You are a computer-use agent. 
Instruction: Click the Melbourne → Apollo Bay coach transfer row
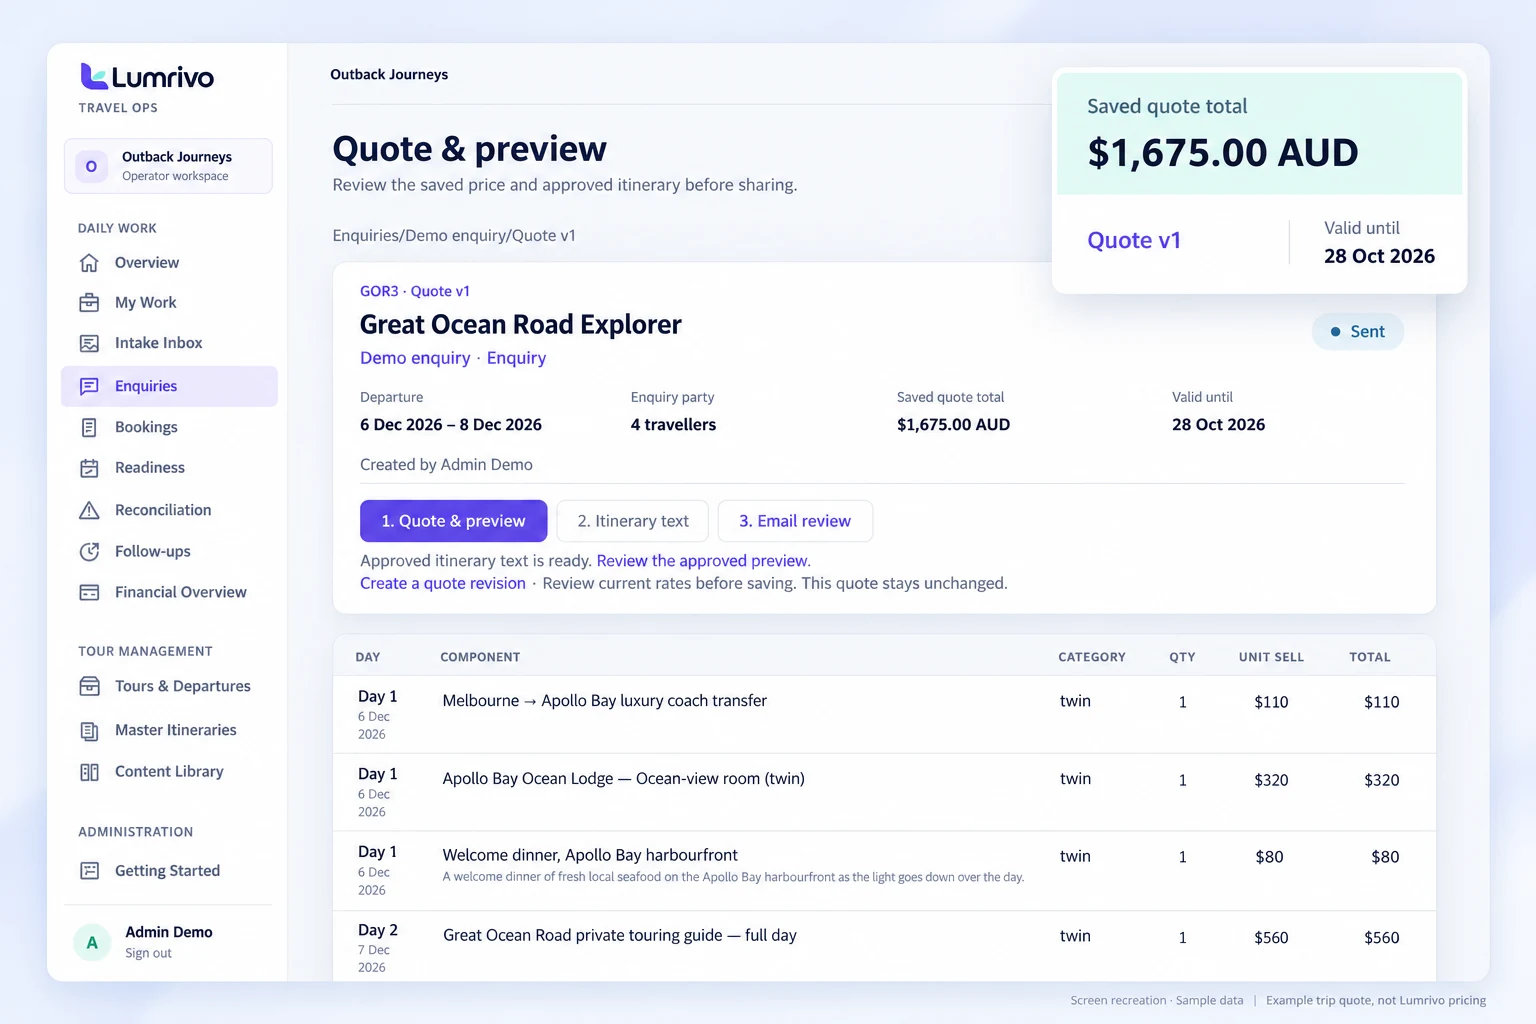point(884,714)
